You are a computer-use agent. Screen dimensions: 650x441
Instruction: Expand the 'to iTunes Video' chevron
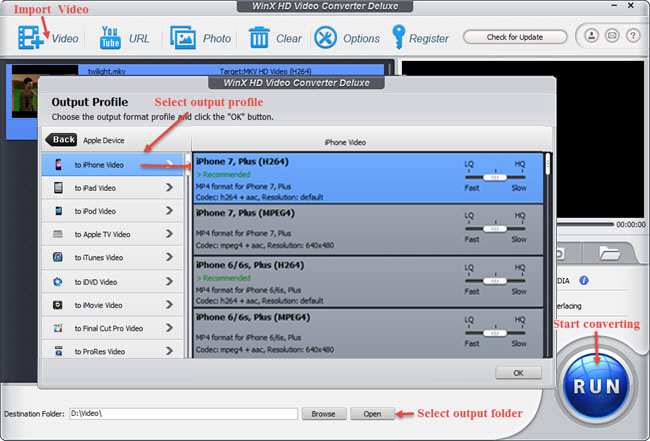pos(169,257)
